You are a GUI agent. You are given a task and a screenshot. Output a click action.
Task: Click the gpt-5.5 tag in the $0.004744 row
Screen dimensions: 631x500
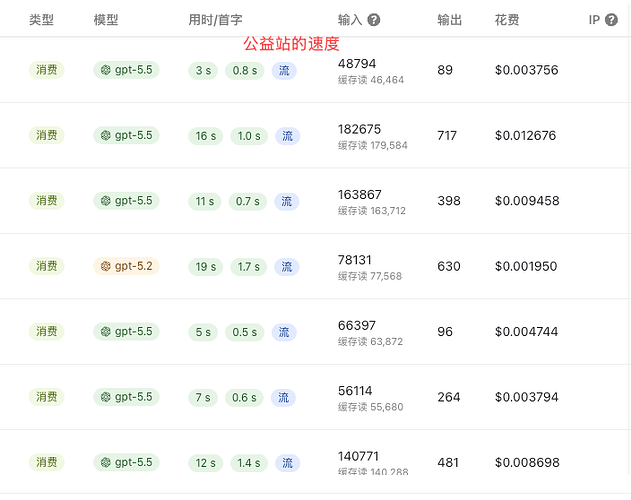tap(126, 331)
